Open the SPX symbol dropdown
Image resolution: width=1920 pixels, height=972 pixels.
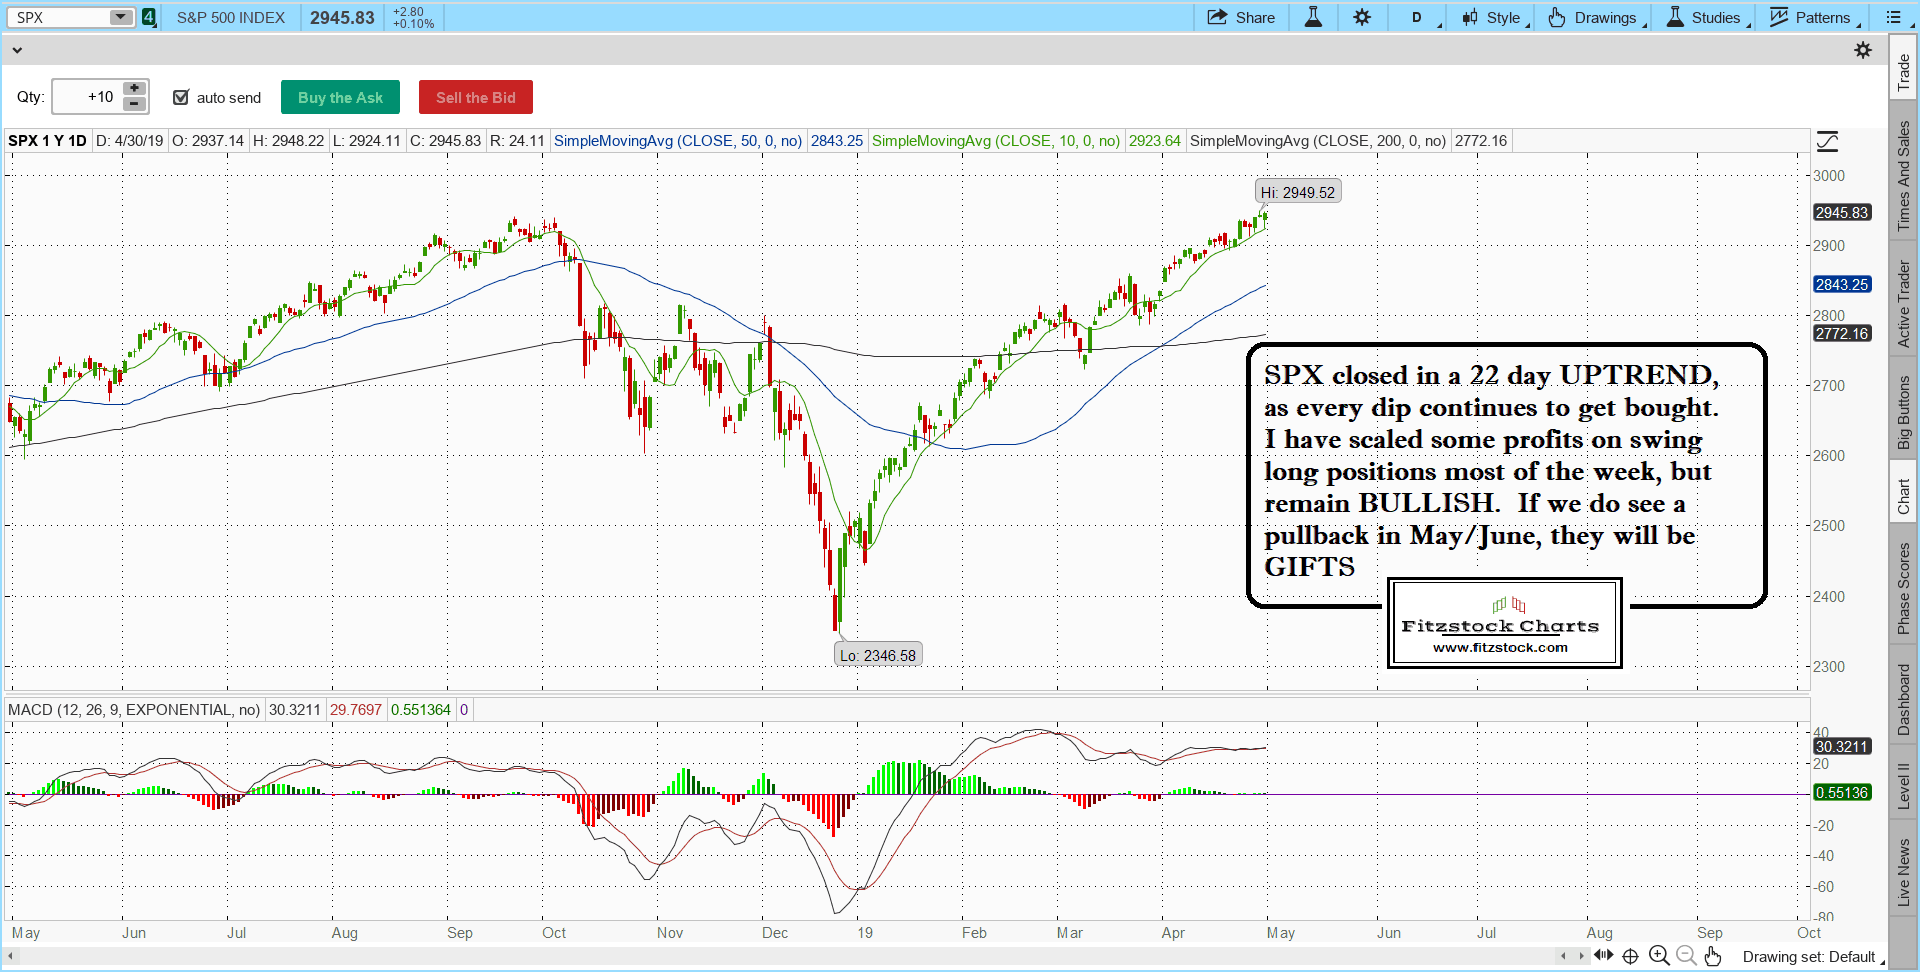120,17
